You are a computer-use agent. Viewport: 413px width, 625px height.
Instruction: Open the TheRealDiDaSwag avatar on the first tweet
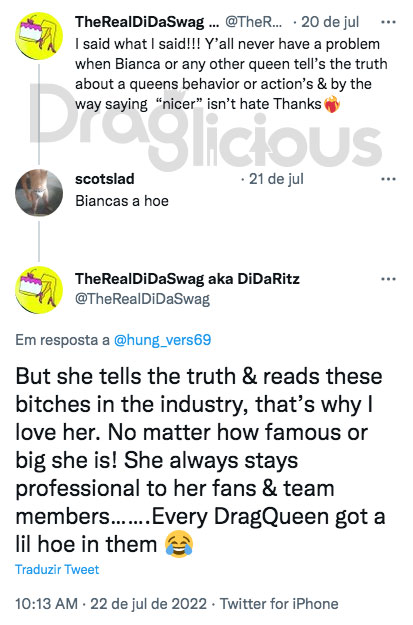[39, 36]
